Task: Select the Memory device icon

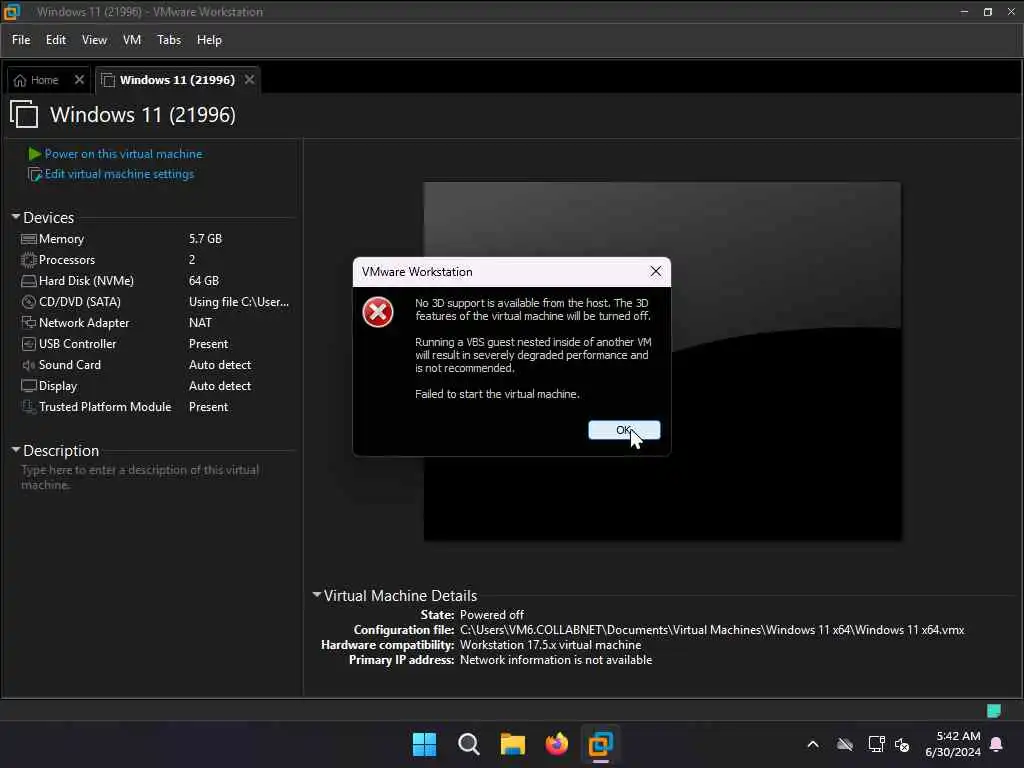Action: [x=29, y=239]
